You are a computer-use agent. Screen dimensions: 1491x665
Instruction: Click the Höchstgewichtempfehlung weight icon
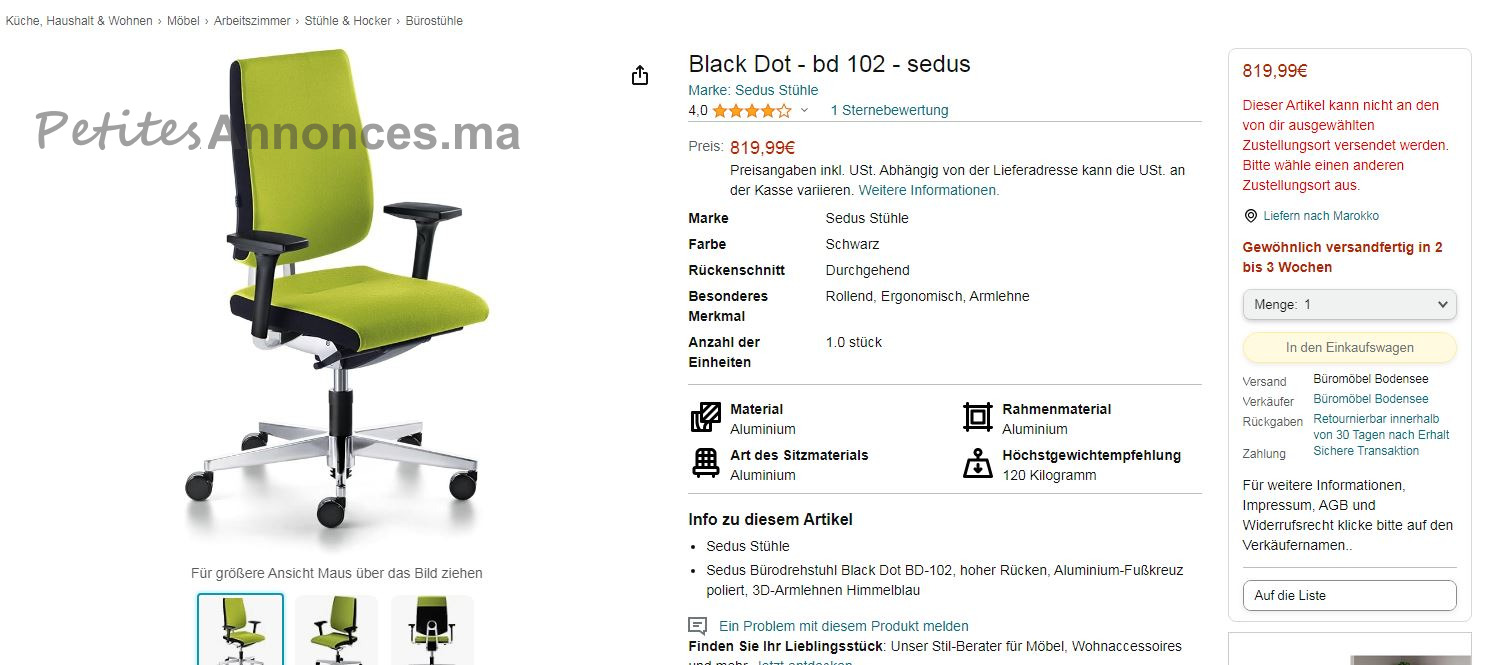(x=977, y=463)
